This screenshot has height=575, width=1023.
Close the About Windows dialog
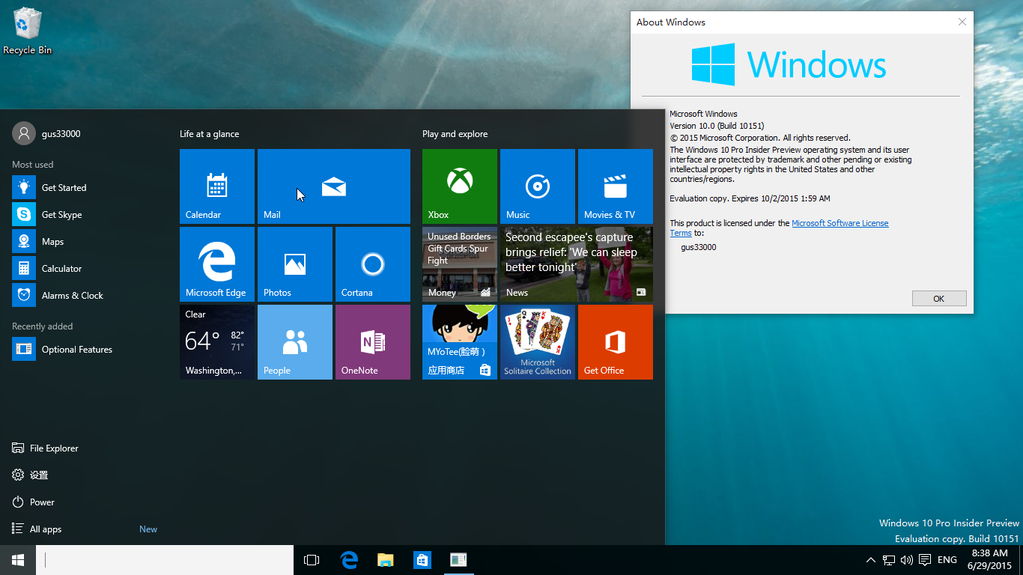point(962,22)
